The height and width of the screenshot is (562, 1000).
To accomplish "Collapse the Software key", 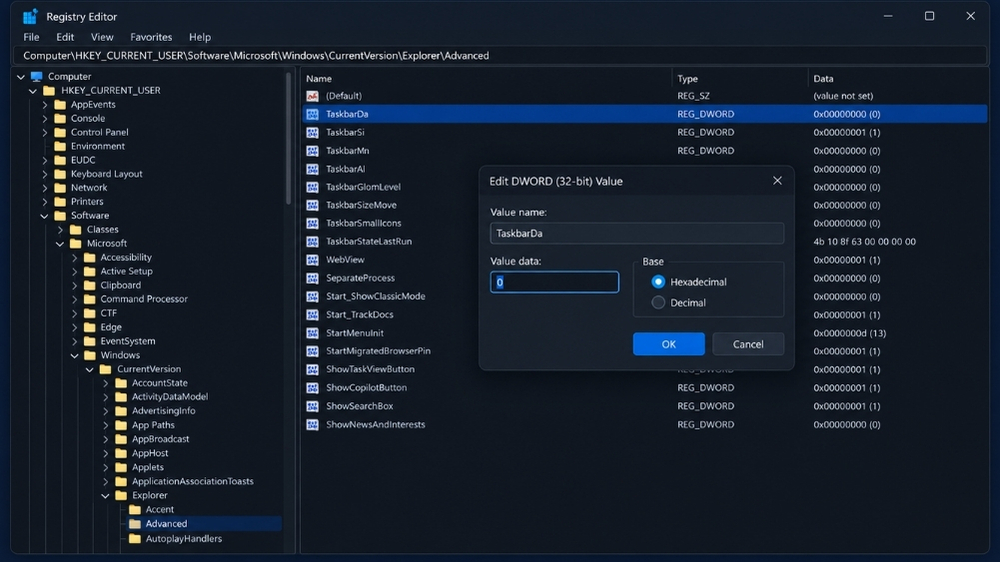I will (x=45, y=216).
